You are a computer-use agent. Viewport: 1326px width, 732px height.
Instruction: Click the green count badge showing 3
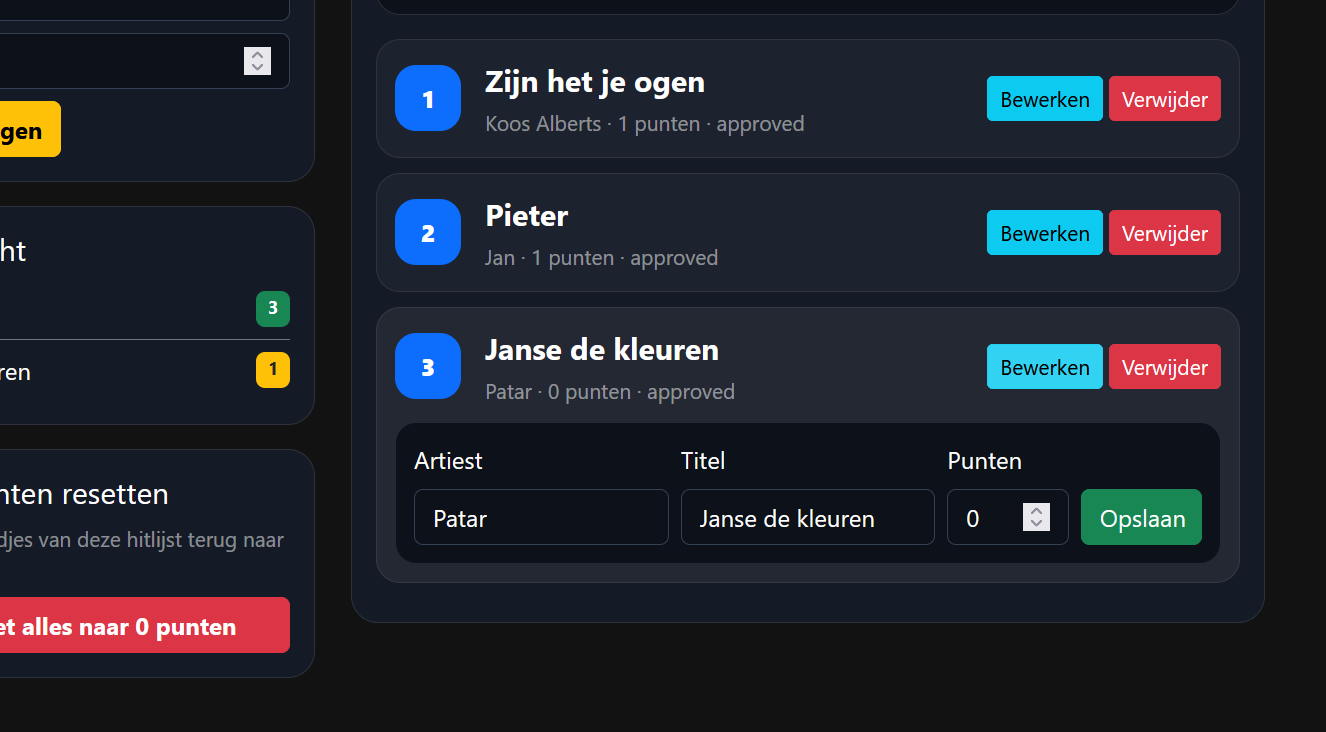click(273, 309)
